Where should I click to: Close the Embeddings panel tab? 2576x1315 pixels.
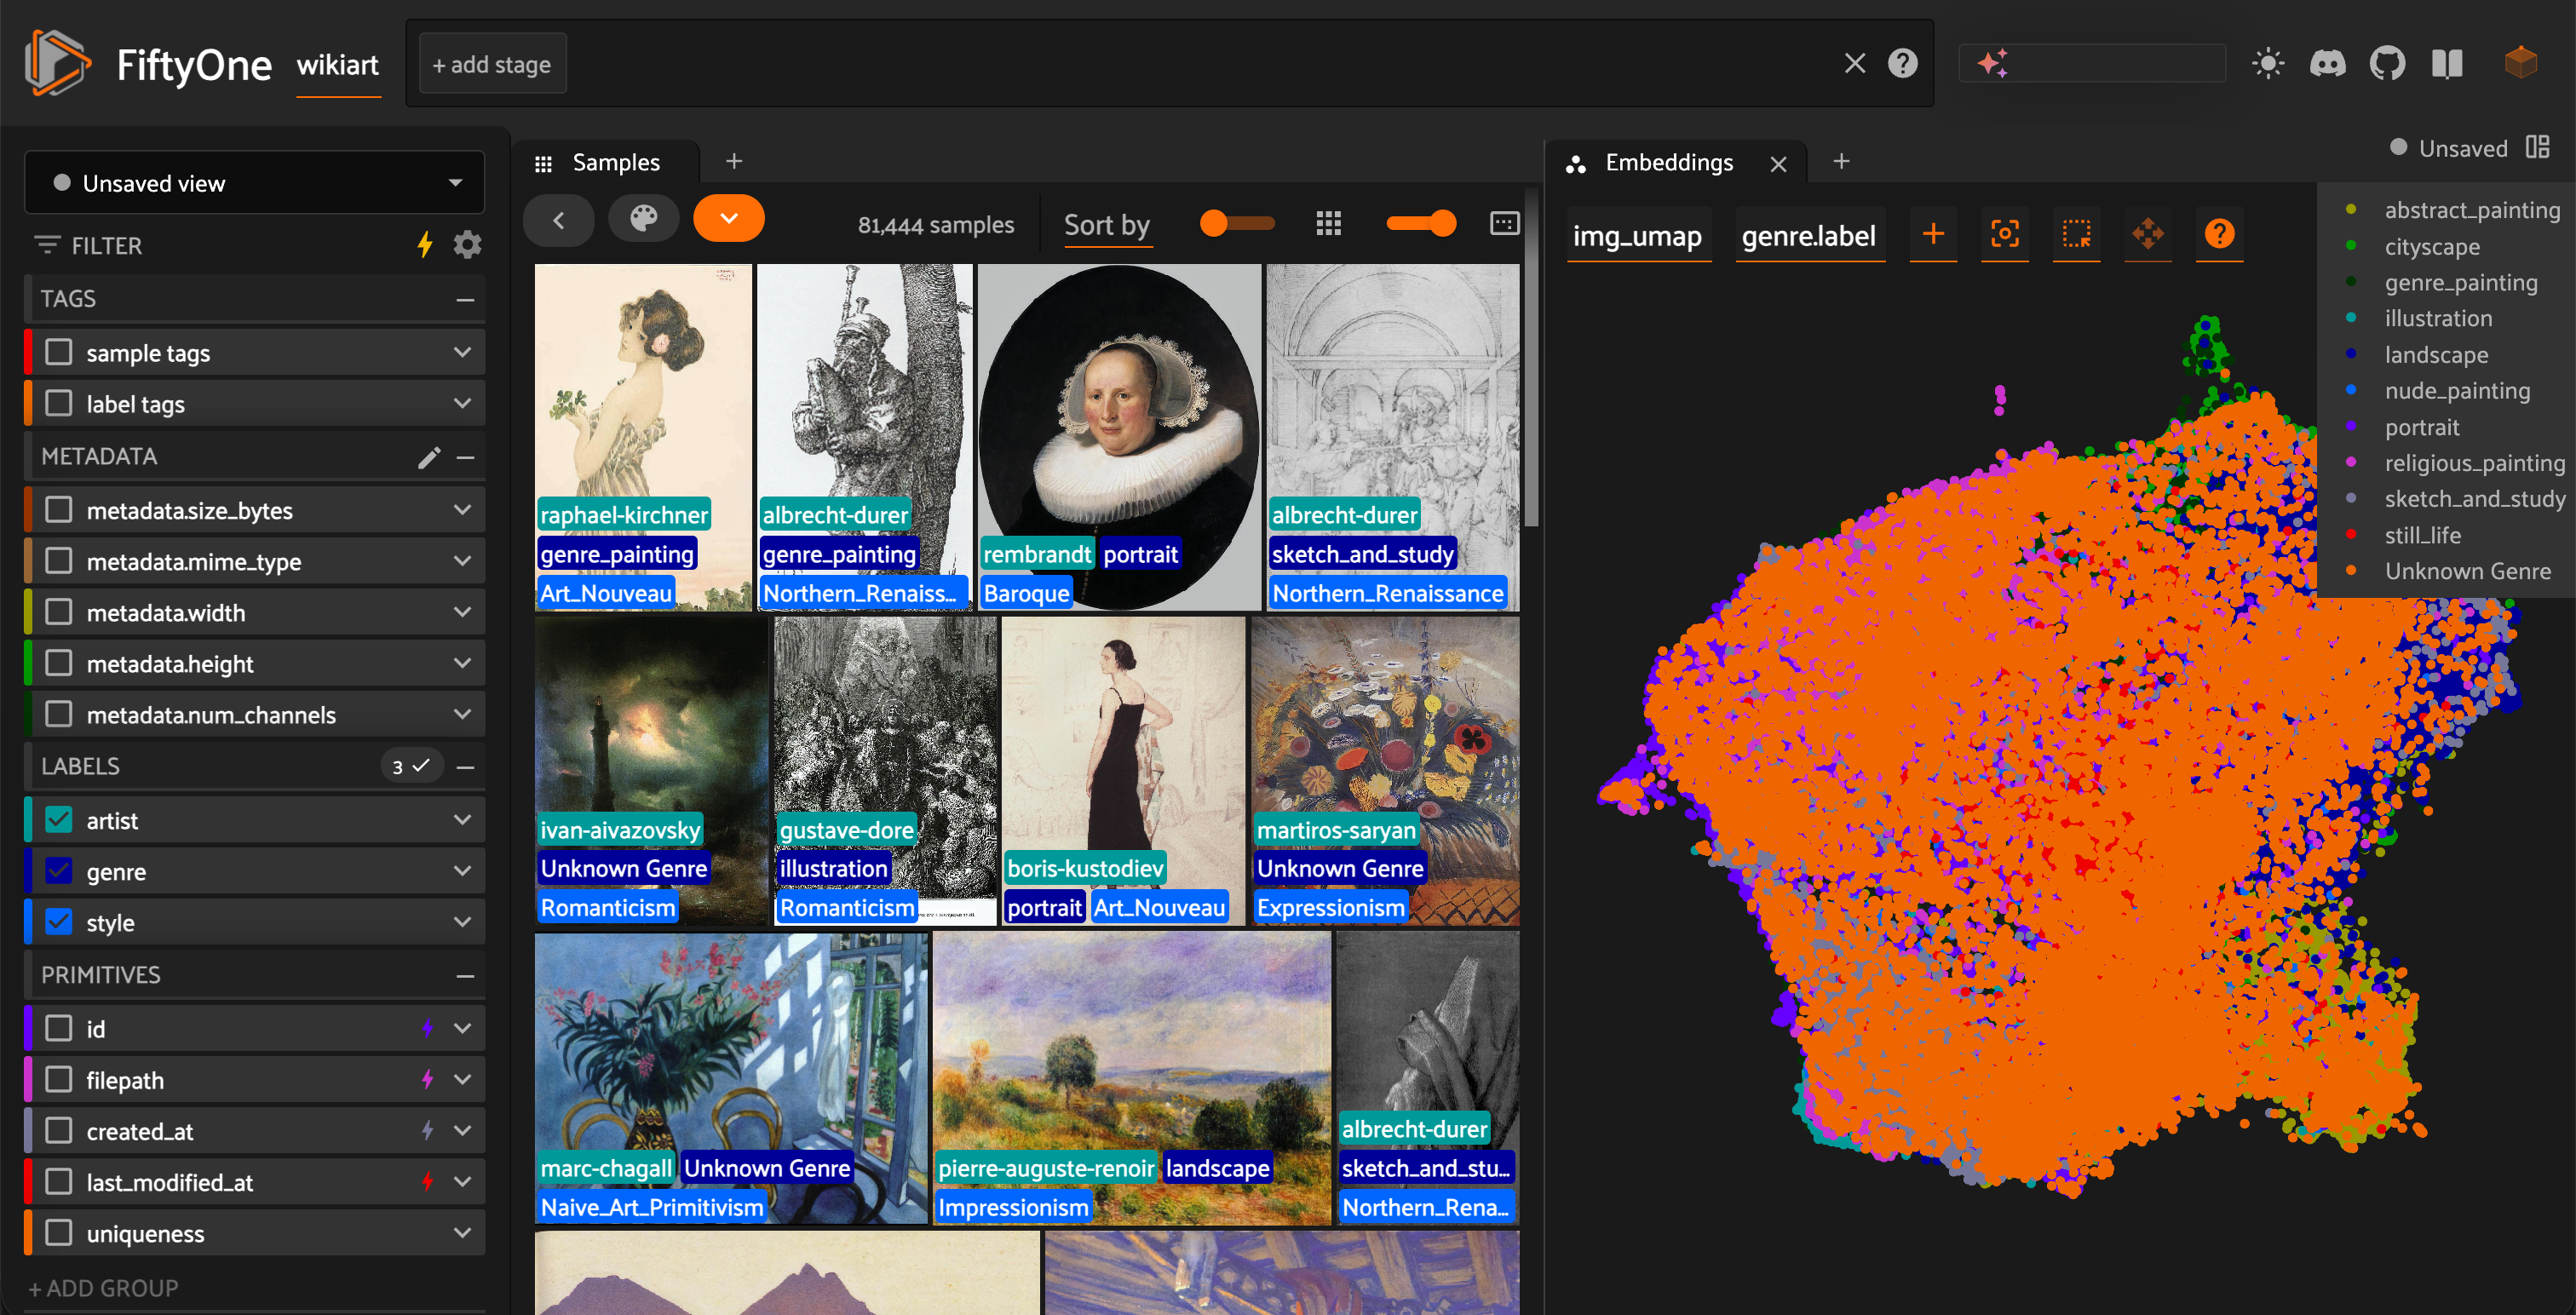click(1778, 164)
